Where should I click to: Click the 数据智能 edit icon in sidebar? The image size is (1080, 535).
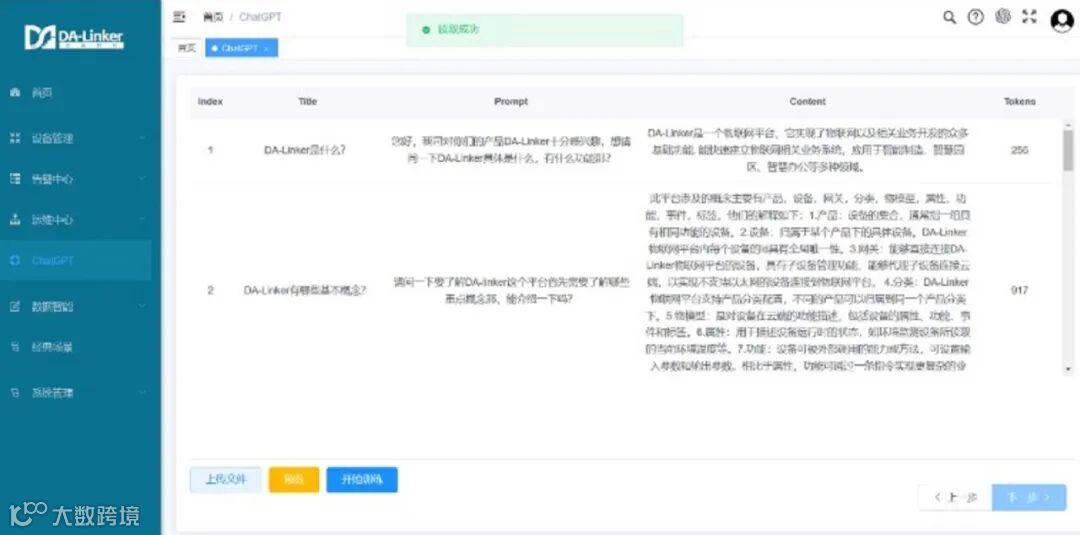point(15,306)
